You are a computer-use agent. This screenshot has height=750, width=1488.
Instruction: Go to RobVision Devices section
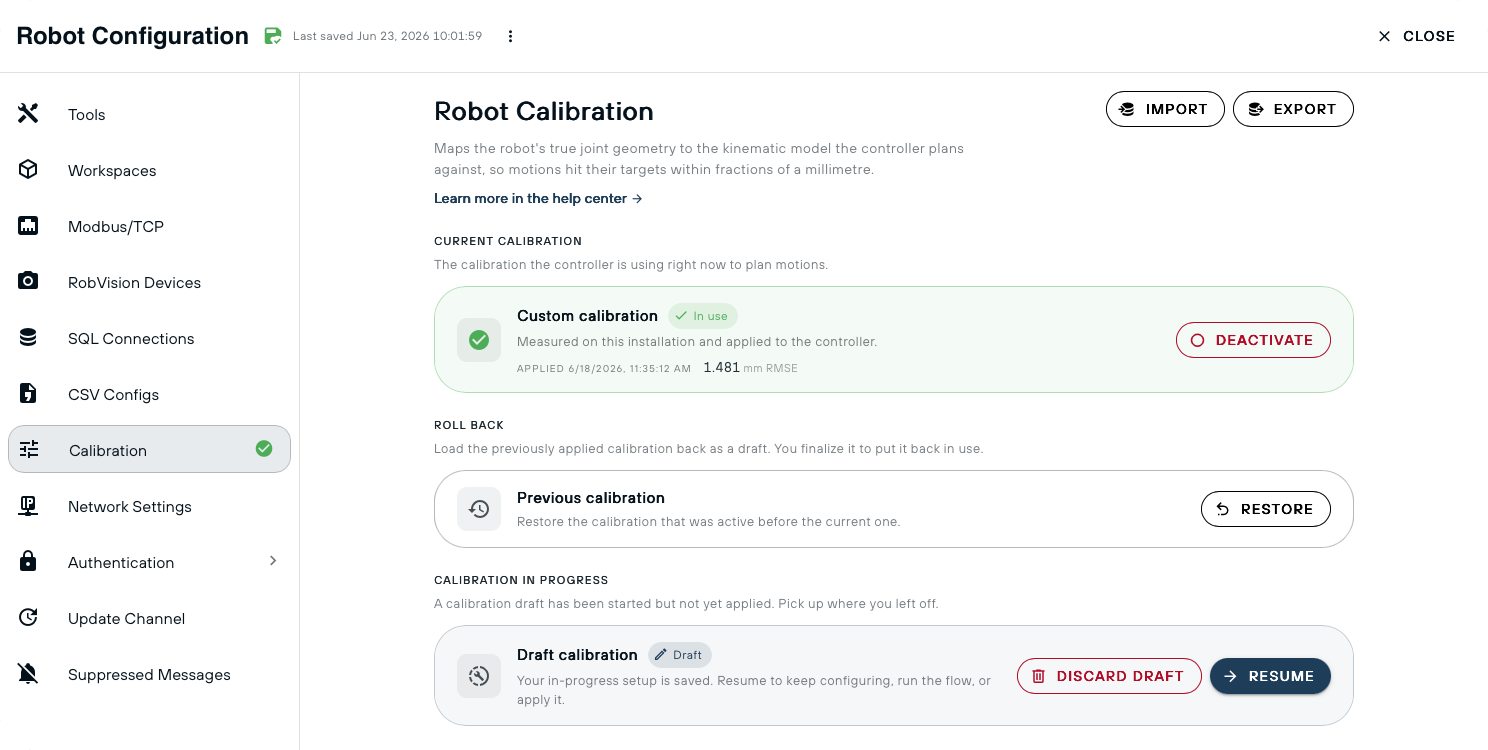click(150, 282)
